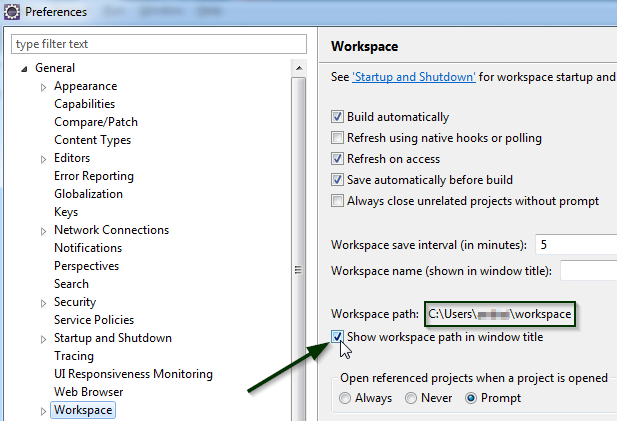Image resolution: width=617 pixels, height=421 pixels.
Task: Open Service Policies preferences
Action: point(94,320)
